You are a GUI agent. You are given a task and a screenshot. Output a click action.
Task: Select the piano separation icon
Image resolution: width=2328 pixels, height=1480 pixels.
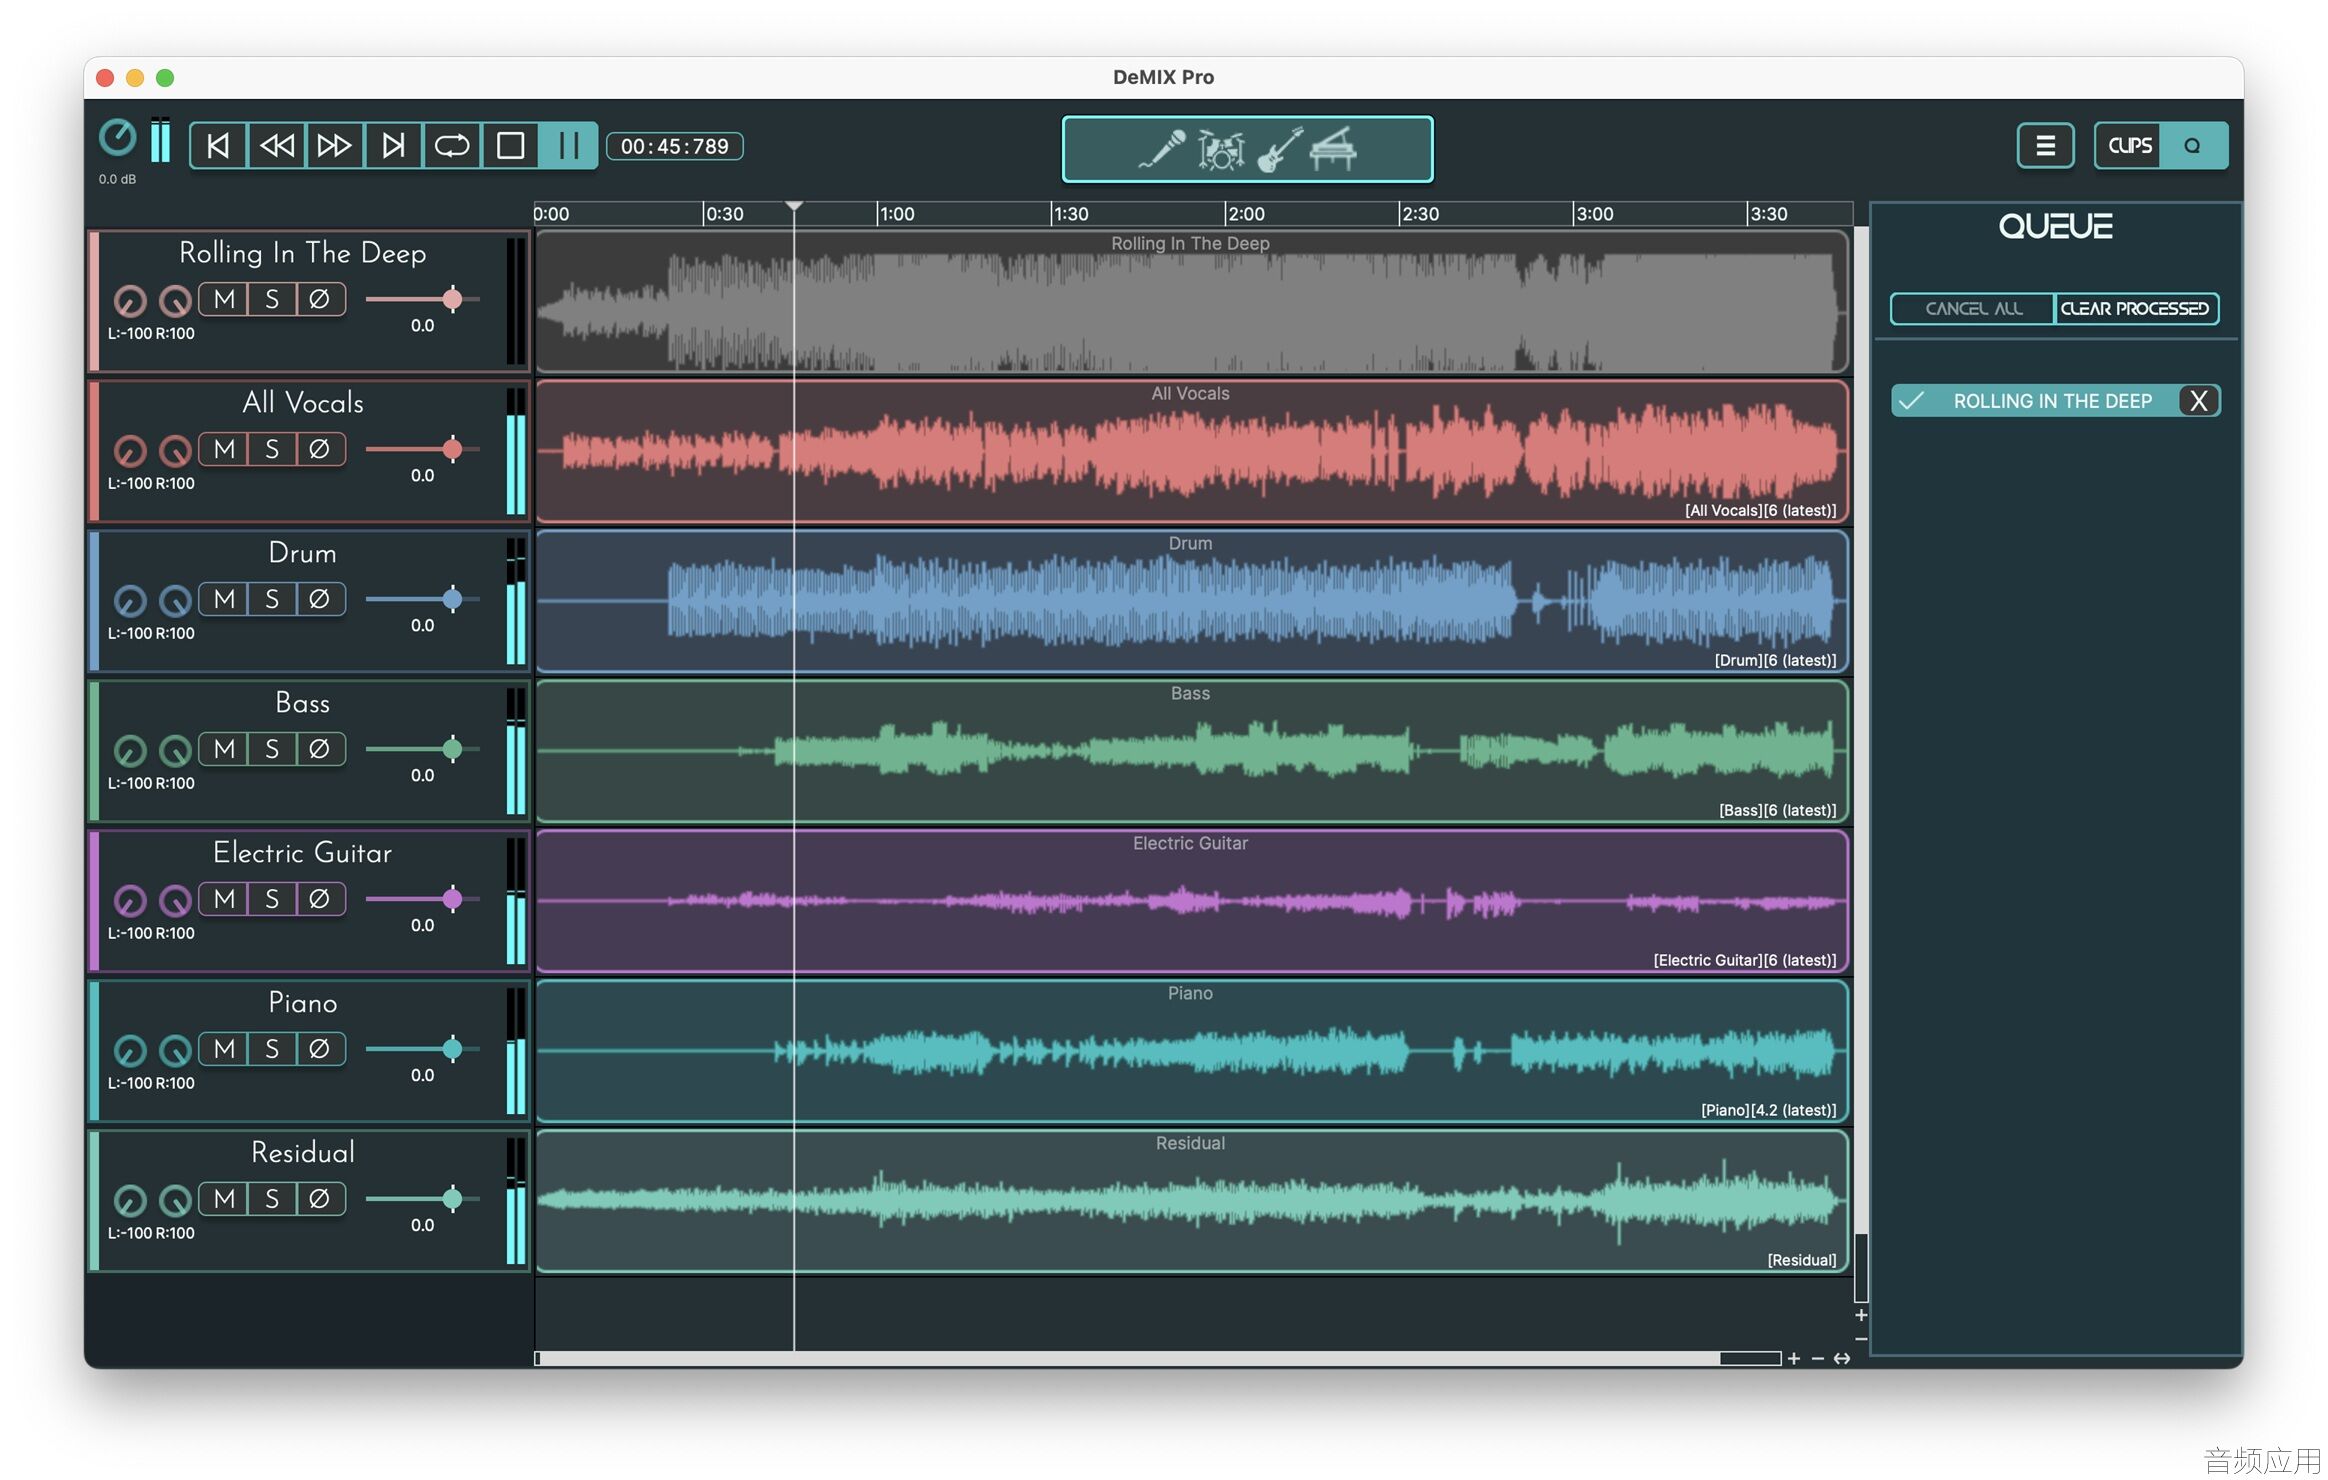pyautogui.click(x=1334, y=150)
